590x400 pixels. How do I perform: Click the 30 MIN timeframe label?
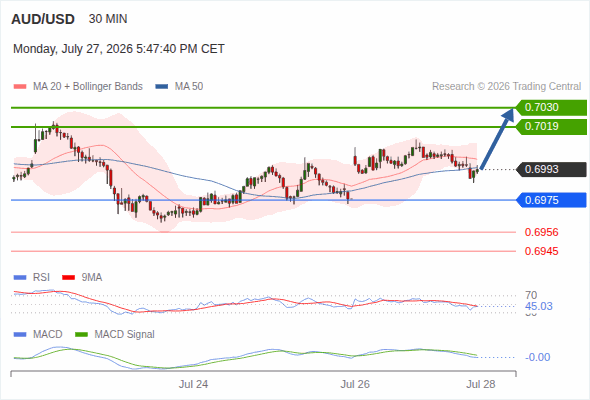[108, 19]
